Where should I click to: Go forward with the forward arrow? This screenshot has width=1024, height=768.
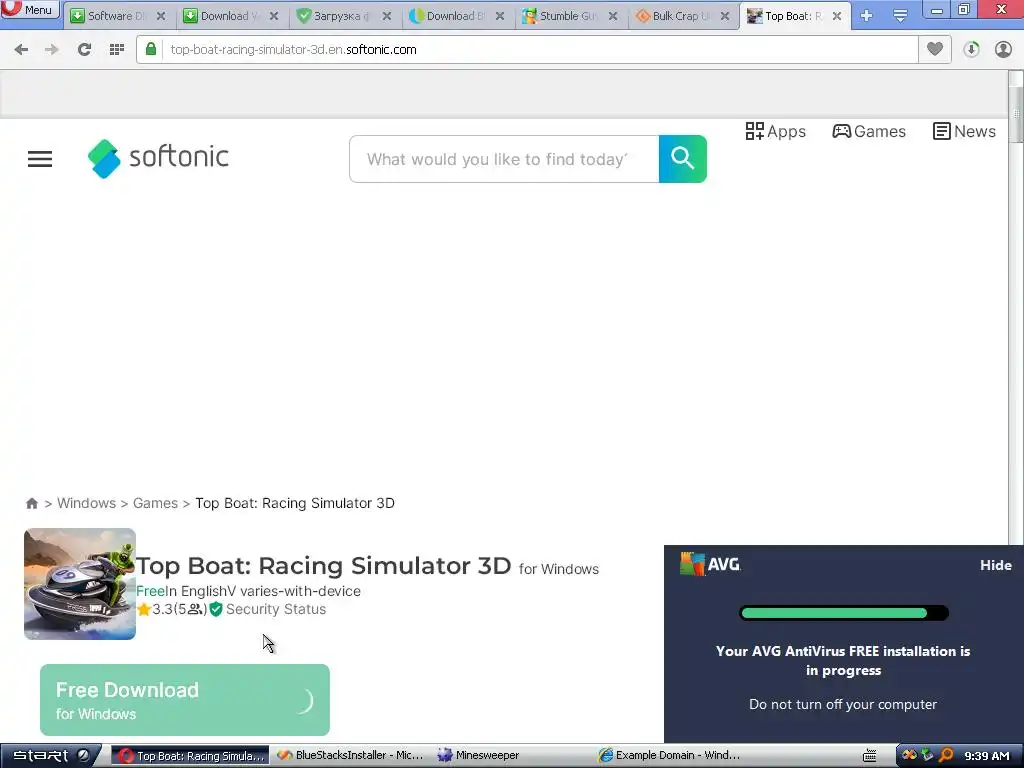coord(52,50)
